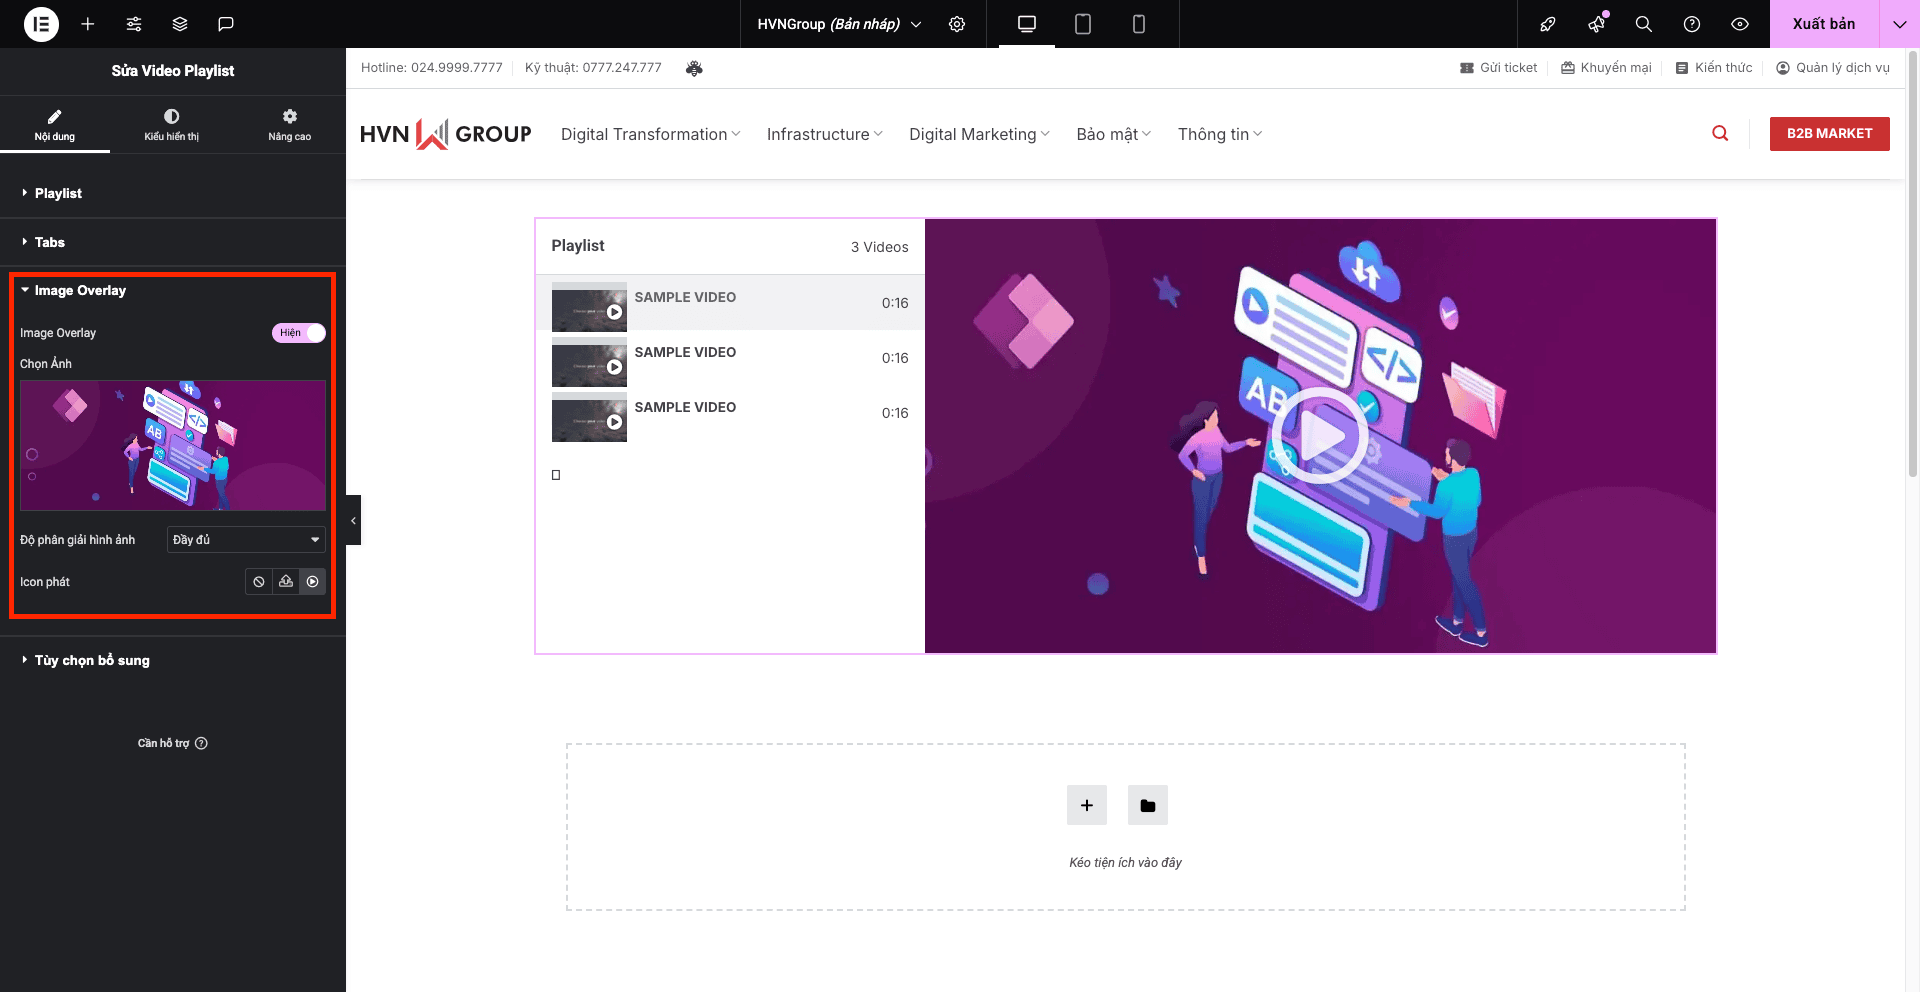Viewport: 1920px width, 992px height.
Task: Preview changes with the eye icon
Action: pyautogui.click(x=1740, y=24)
